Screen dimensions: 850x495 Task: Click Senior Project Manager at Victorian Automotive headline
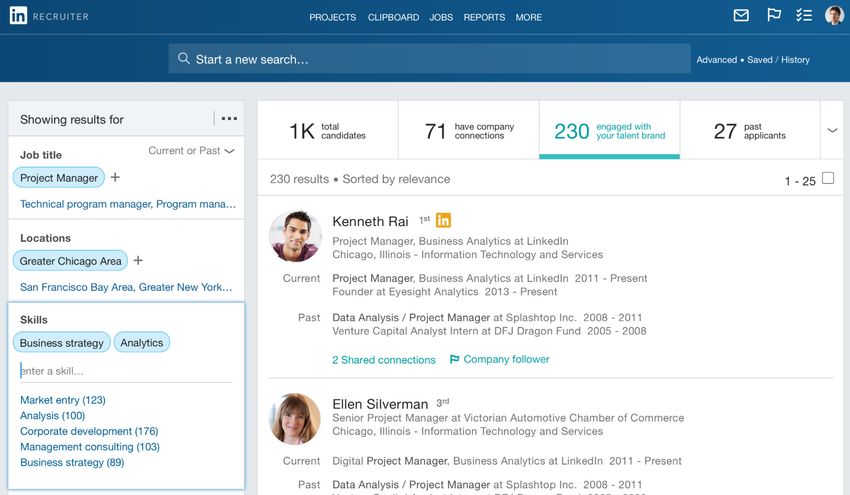(508, 418)
